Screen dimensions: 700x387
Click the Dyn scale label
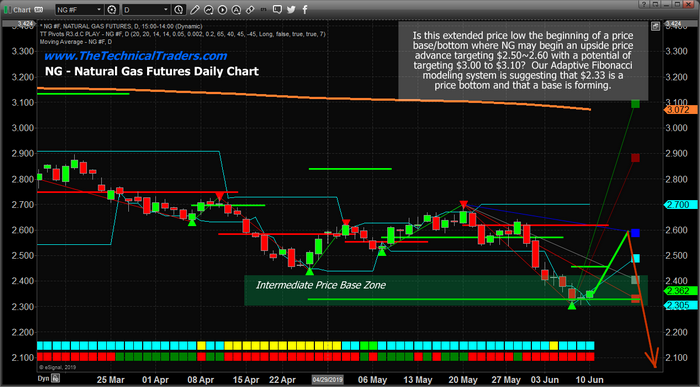coord(43,379)
